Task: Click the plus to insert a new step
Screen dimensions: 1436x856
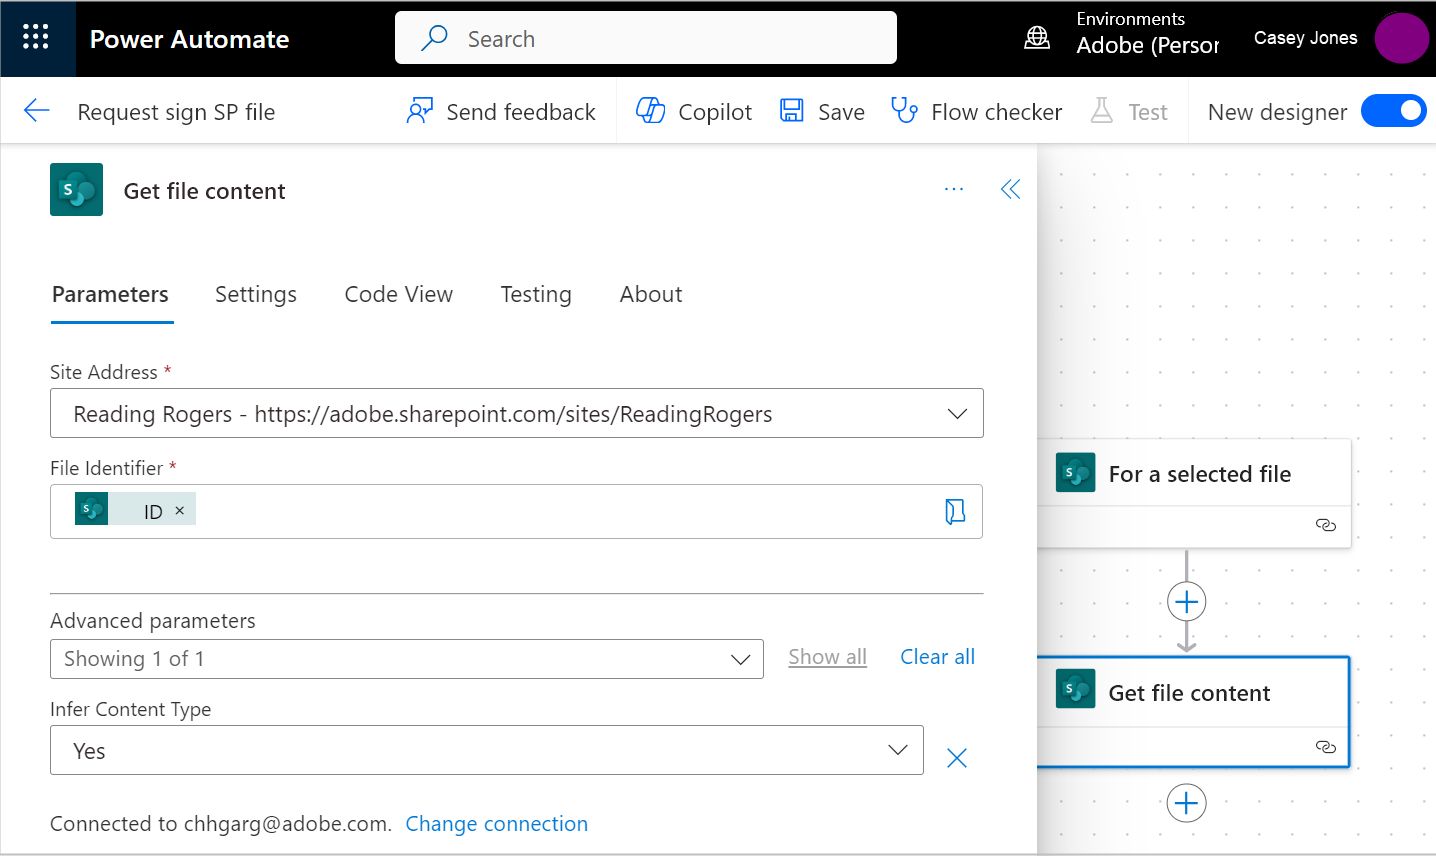Action: tap(1186, 803)
